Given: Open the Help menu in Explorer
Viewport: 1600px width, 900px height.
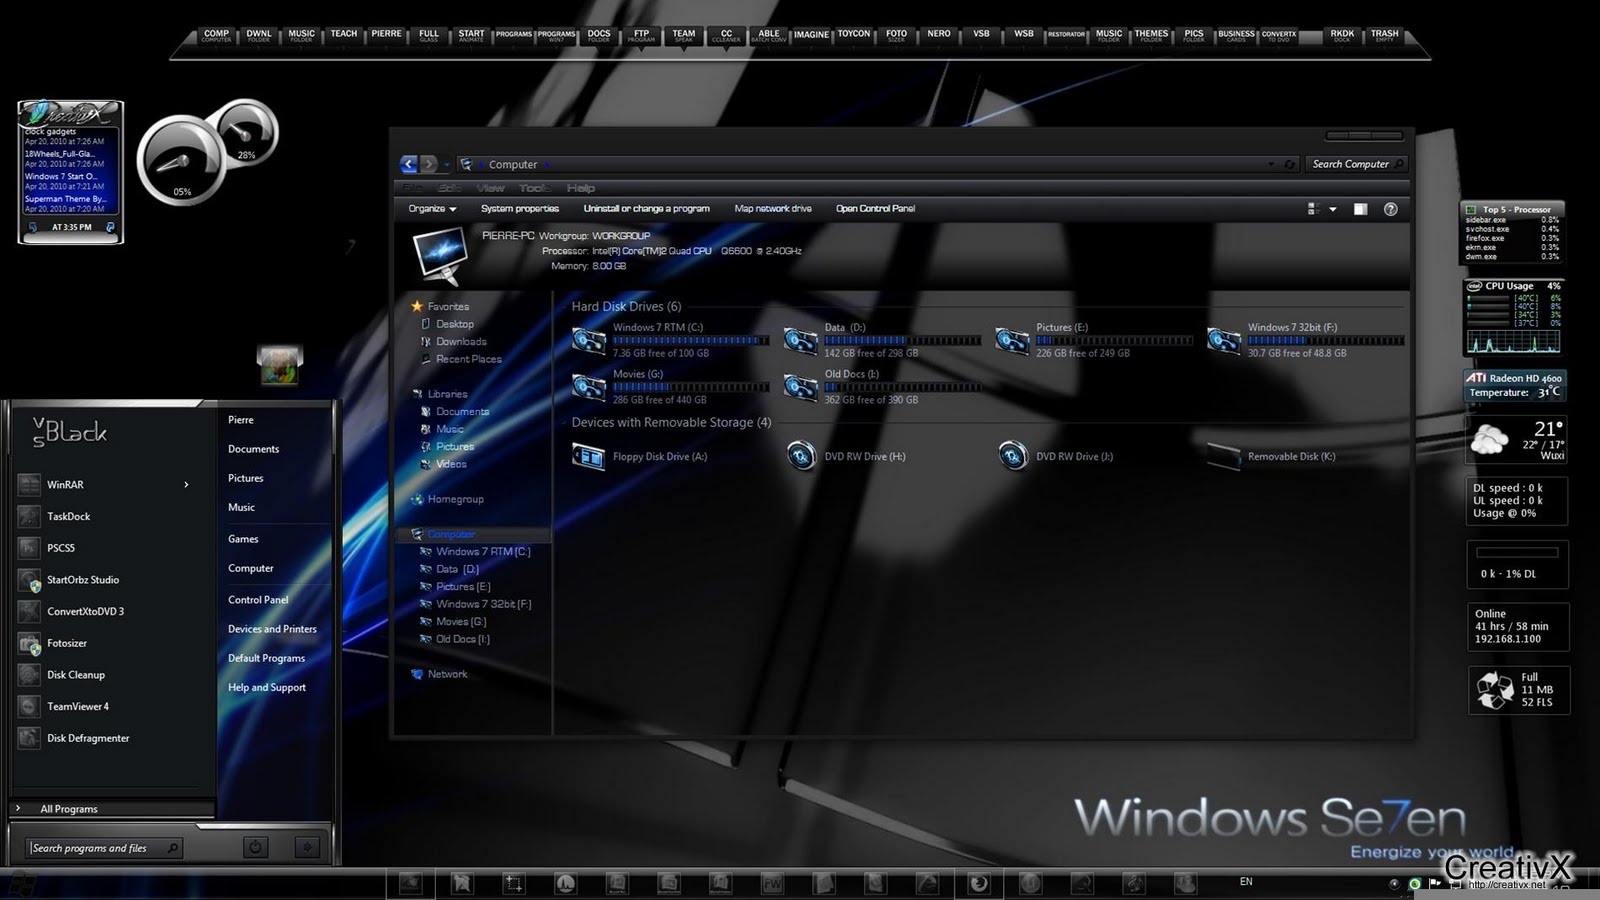Looking at the screenshot, I should pyautogui.click(x=581, y=188).
